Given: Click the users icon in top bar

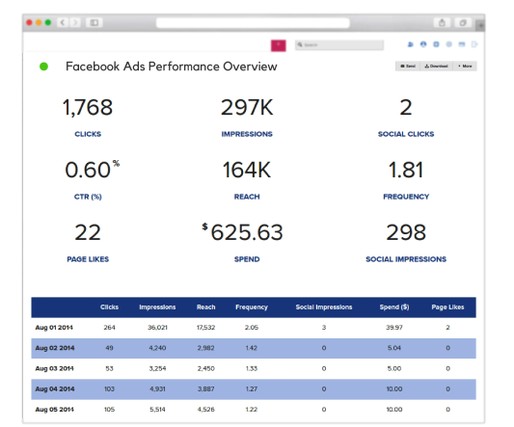Looking at the screenshot, I should pos(410,44).
